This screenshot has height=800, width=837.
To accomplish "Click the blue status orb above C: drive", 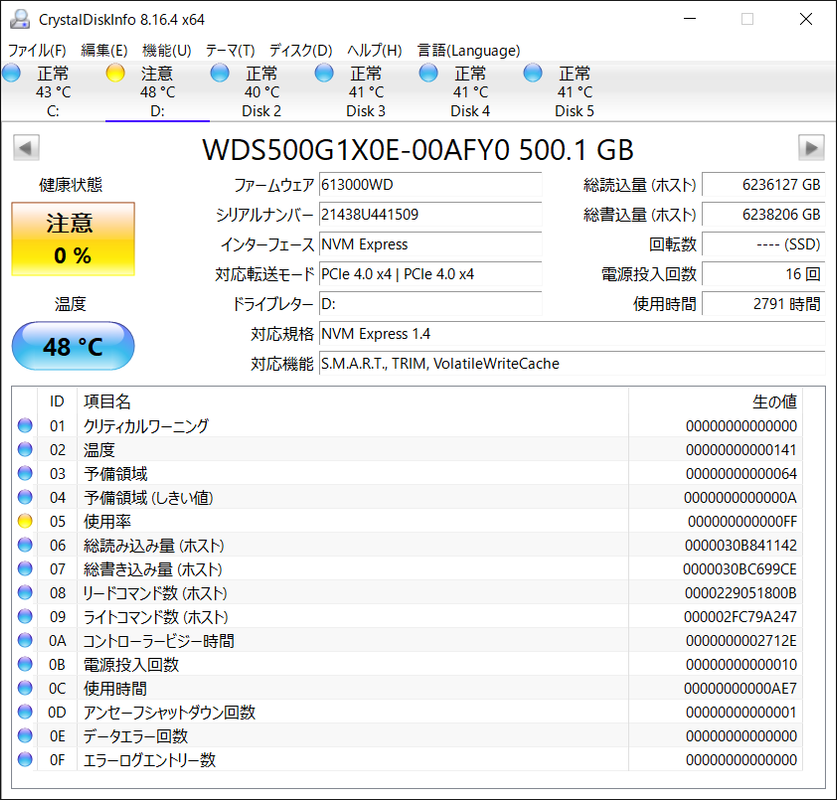I will click(x=11, y=73).
